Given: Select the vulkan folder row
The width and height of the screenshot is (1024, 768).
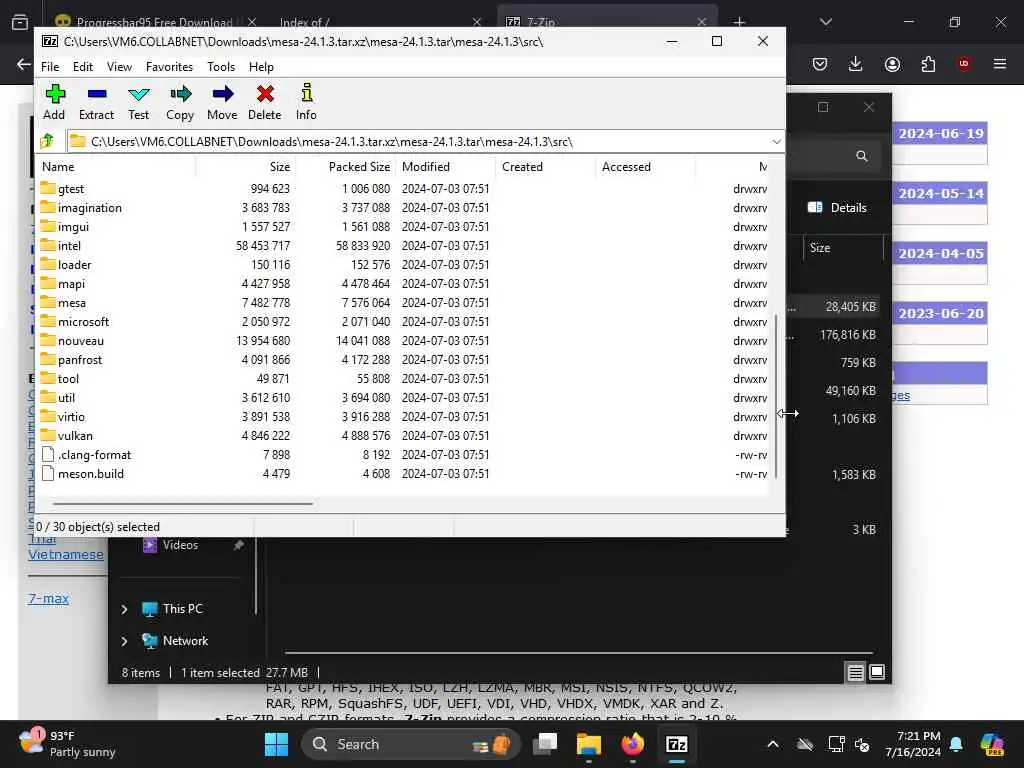Looking at the screenshot, I should [x=404, y=436].
